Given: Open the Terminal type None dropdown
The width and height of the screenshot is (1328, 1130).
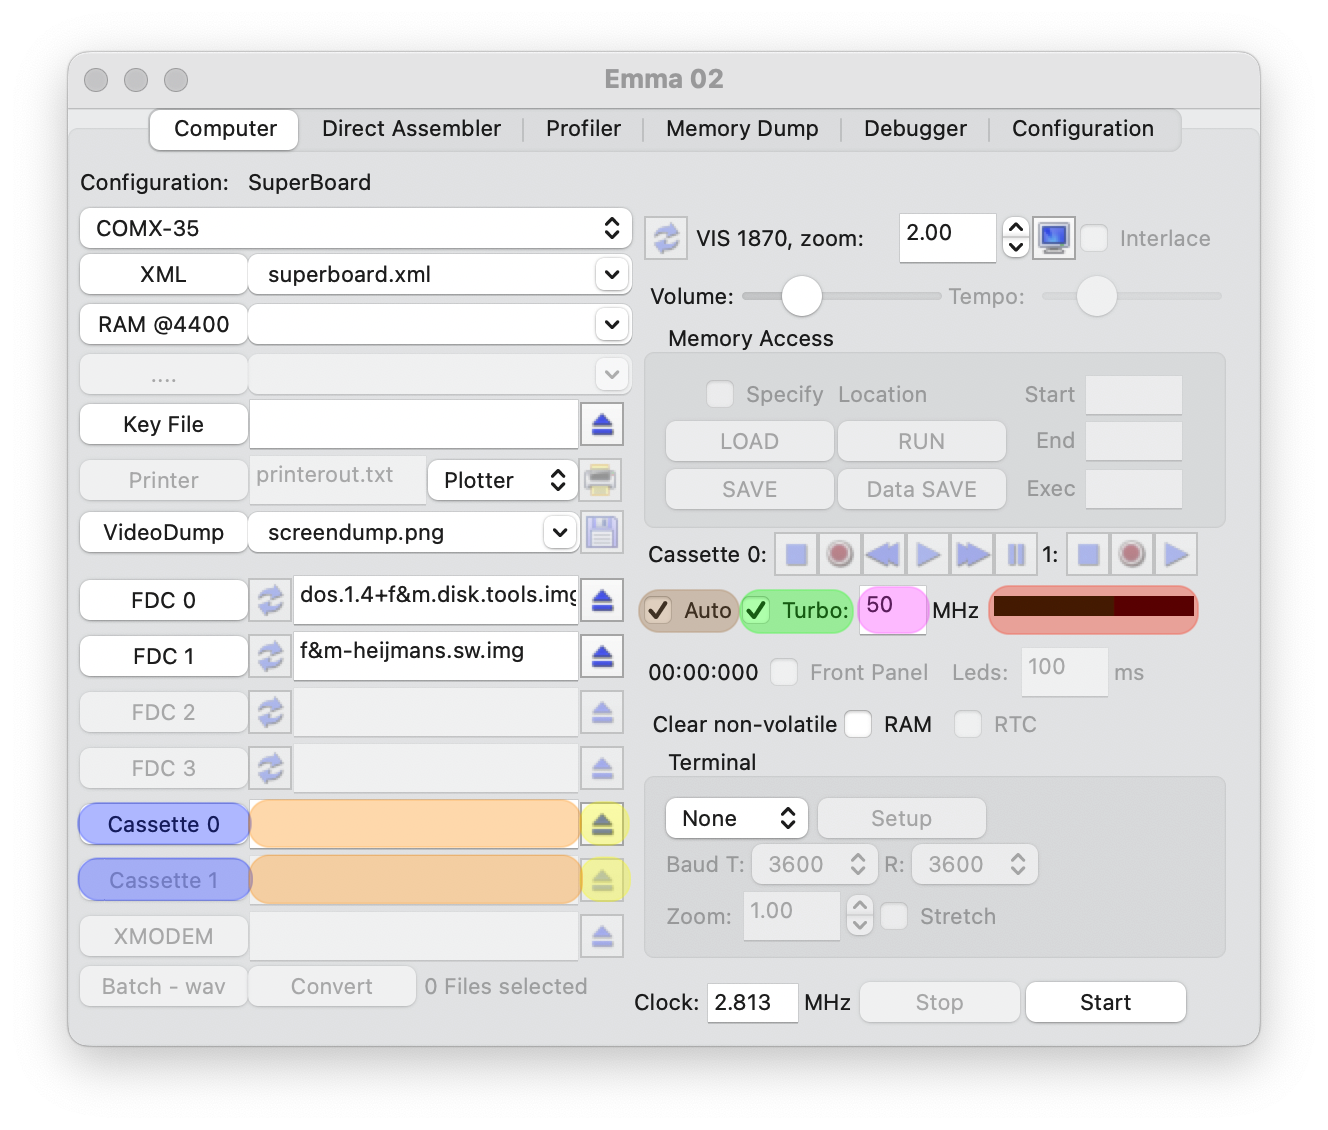Looking at the screenshot, I should (x=737, y=818).
